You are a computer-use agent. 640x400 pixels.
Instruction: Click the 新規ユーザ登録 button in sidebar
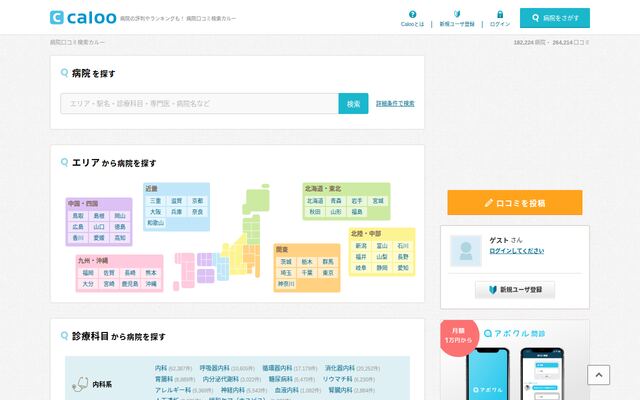tap(515, 289)
